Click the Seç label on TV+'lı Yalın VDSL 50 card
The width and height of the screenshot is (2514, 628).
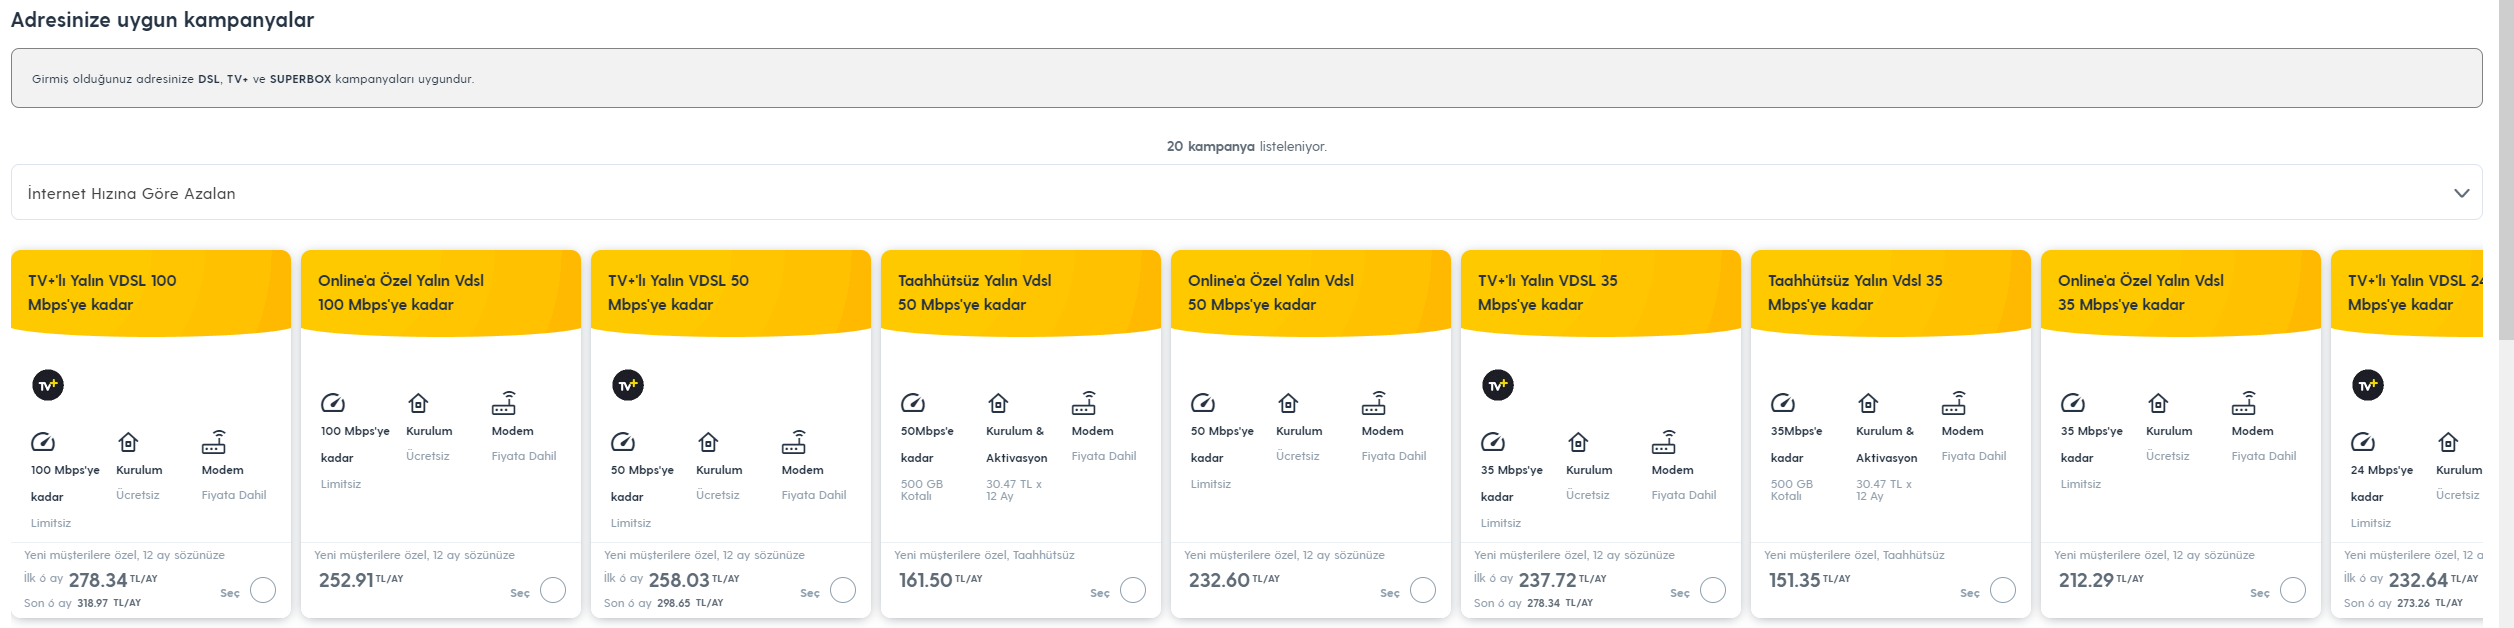click(x=810, y=593)
